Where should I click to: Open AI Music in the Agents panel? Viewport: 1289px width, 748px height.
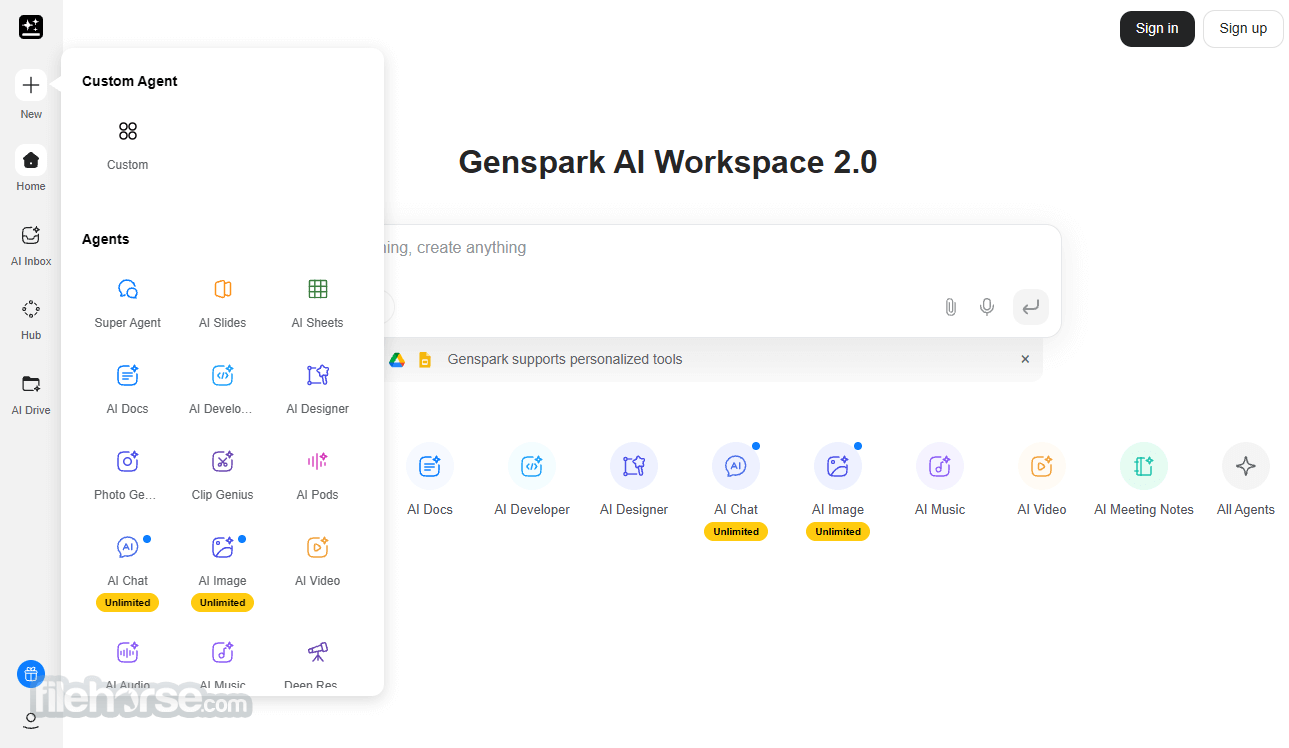point(223,653)
